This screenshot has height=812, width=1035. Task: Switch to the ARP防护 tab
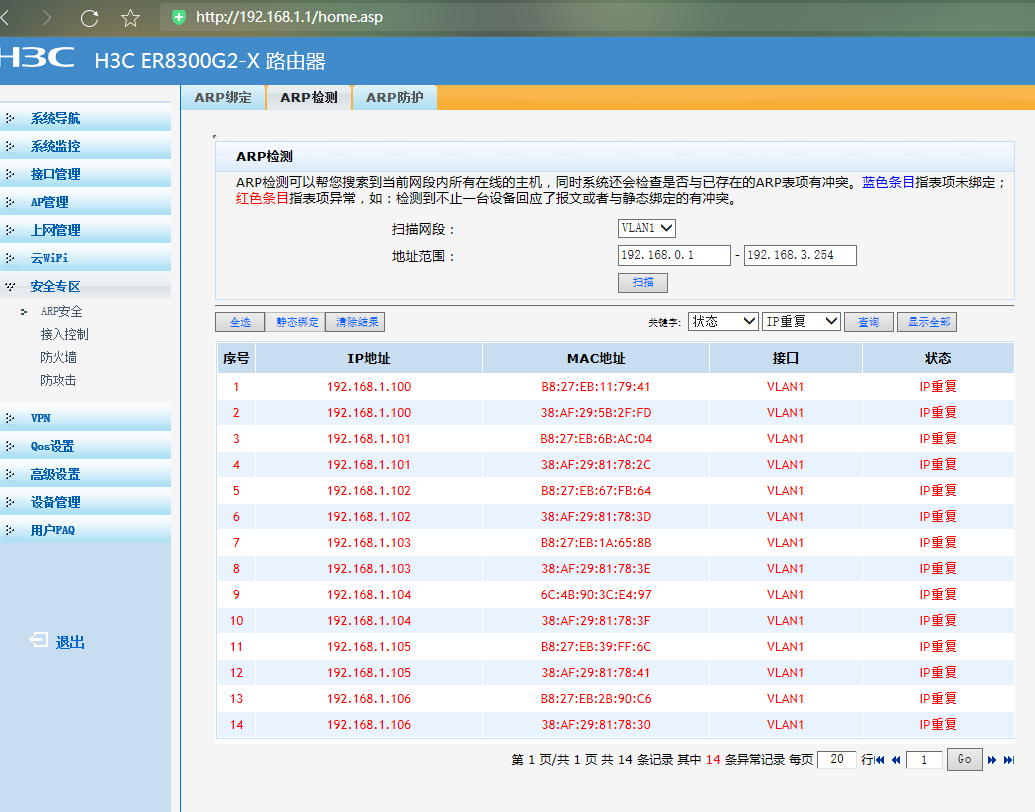394,97
